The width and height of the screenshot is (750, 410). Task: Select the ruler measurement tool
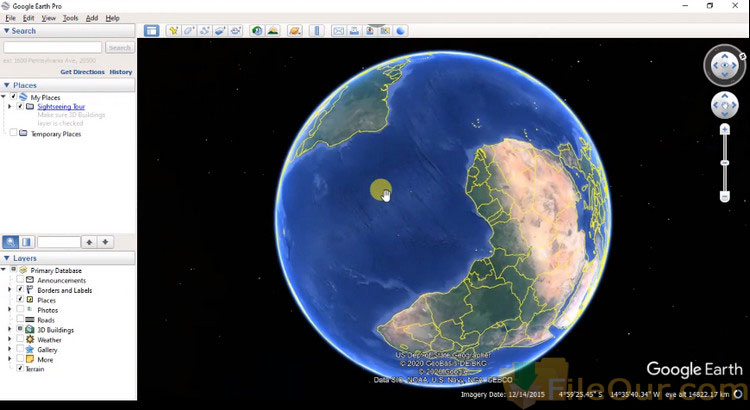point(317,31)
